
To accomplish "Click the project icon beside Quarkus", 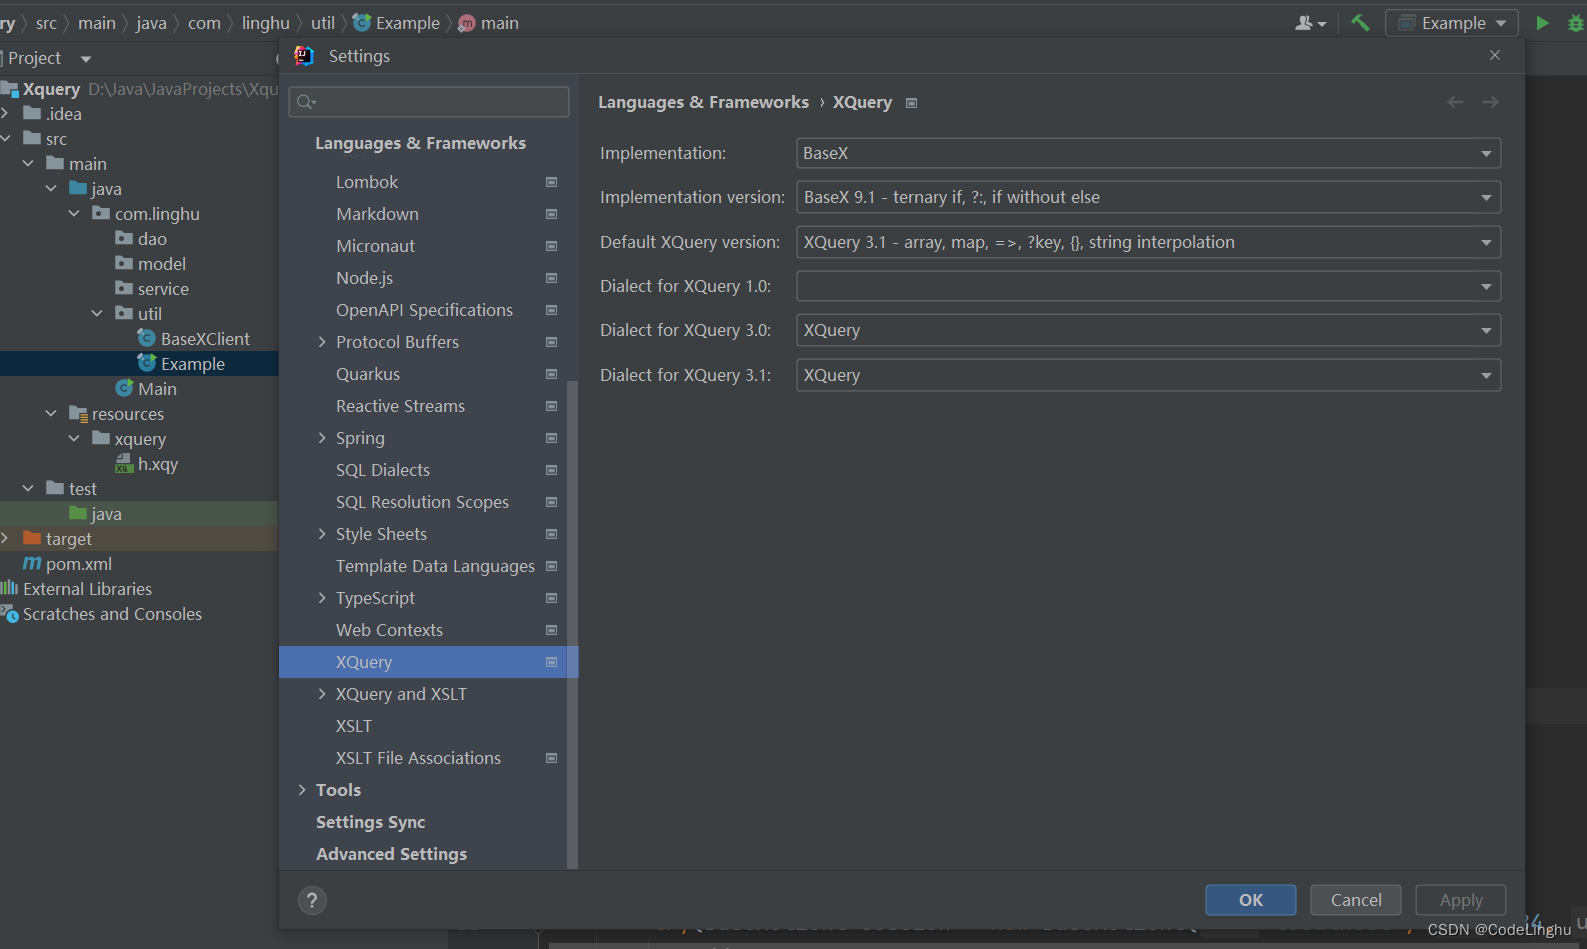I will 551,374.
